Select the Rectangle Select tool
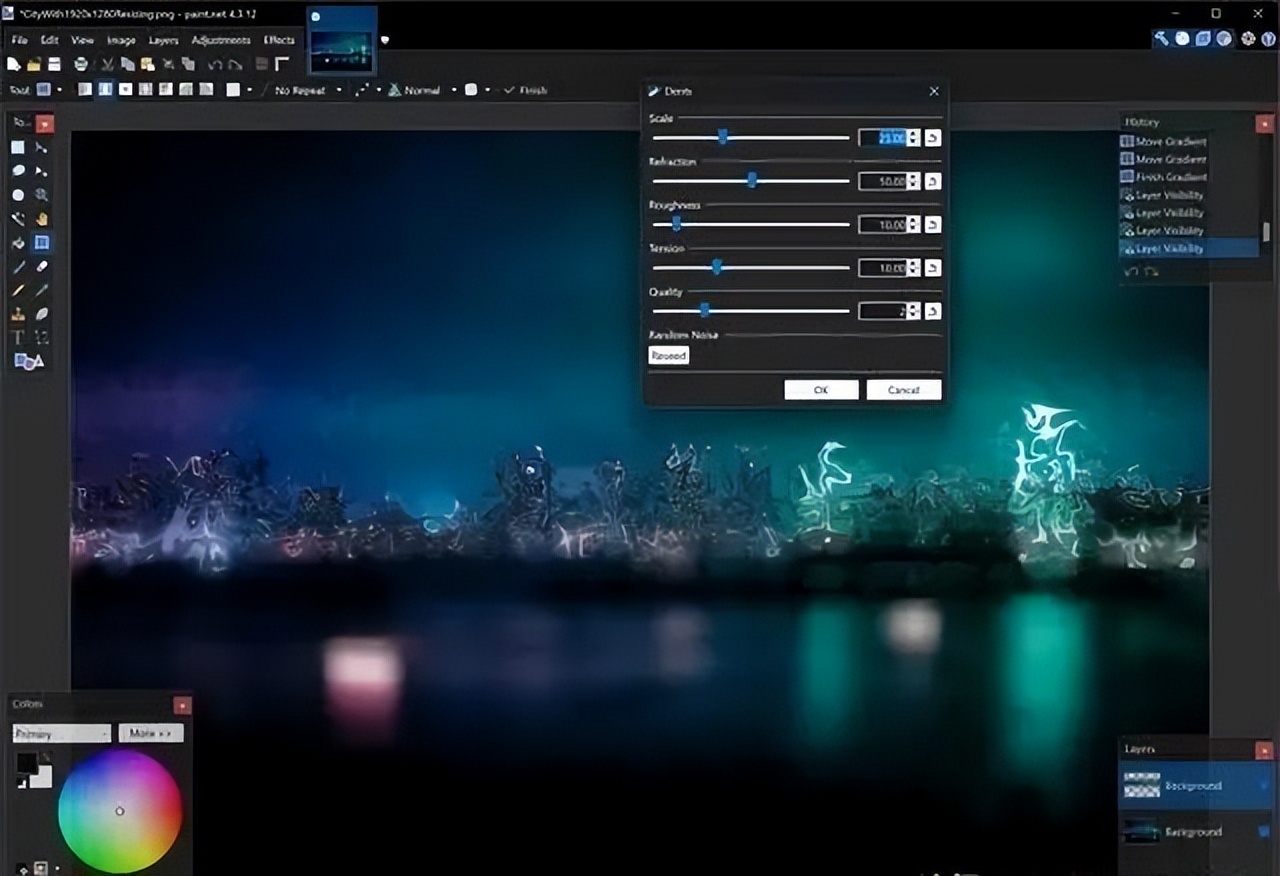 [x=18, y=147]
